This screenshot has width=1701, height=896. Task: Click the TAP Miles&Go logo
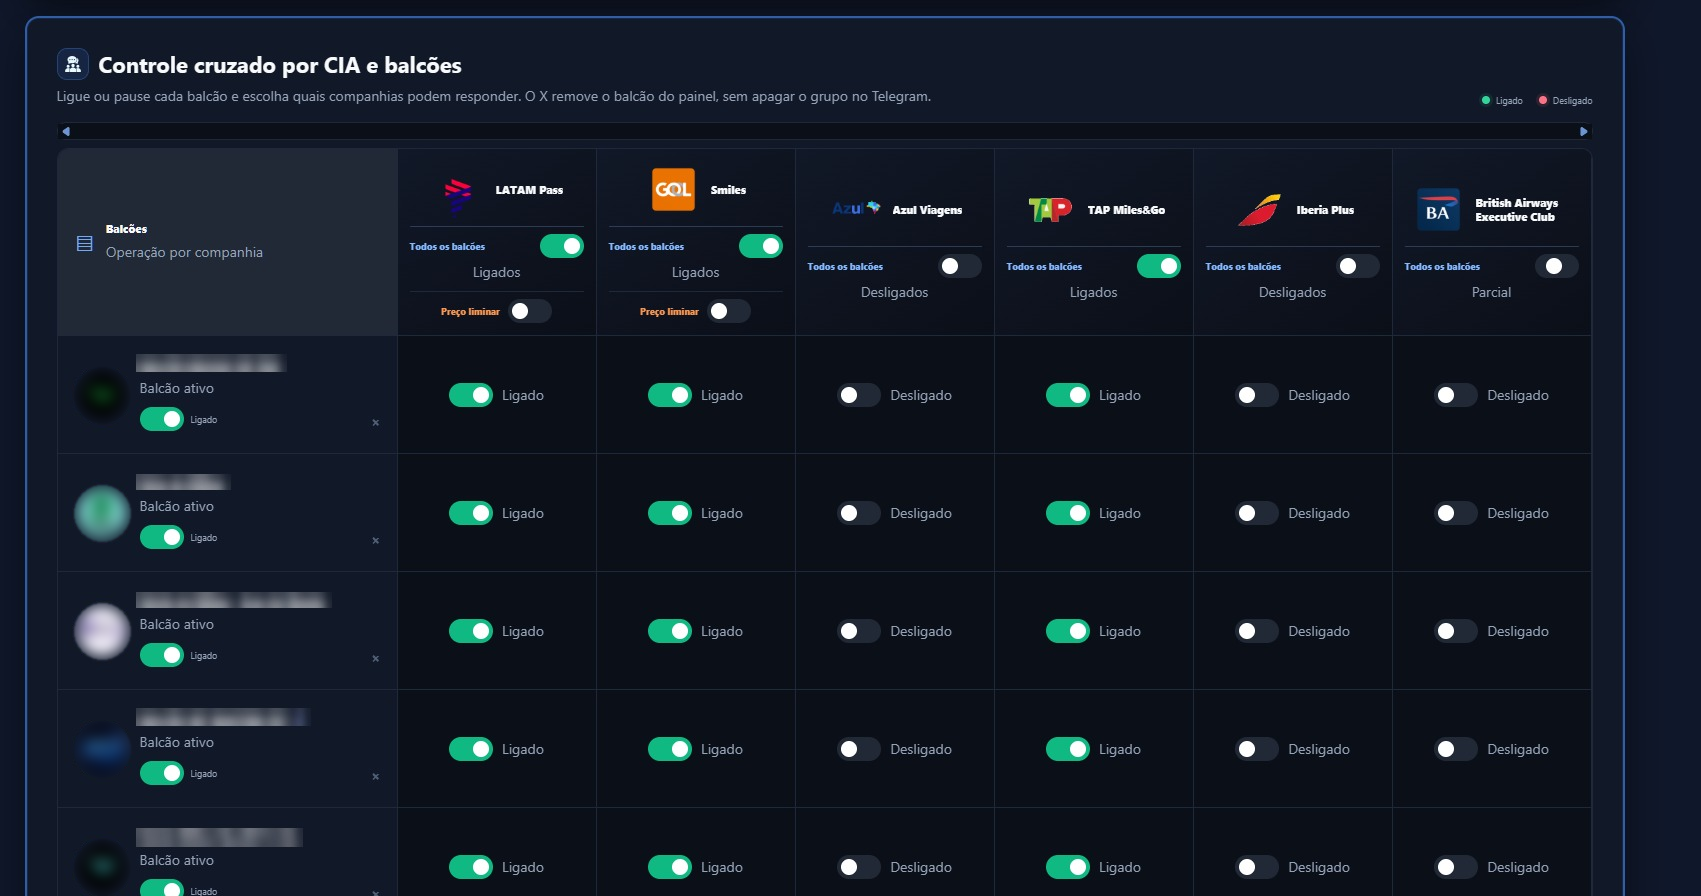pyautogui.click(x=1050, y=209)
